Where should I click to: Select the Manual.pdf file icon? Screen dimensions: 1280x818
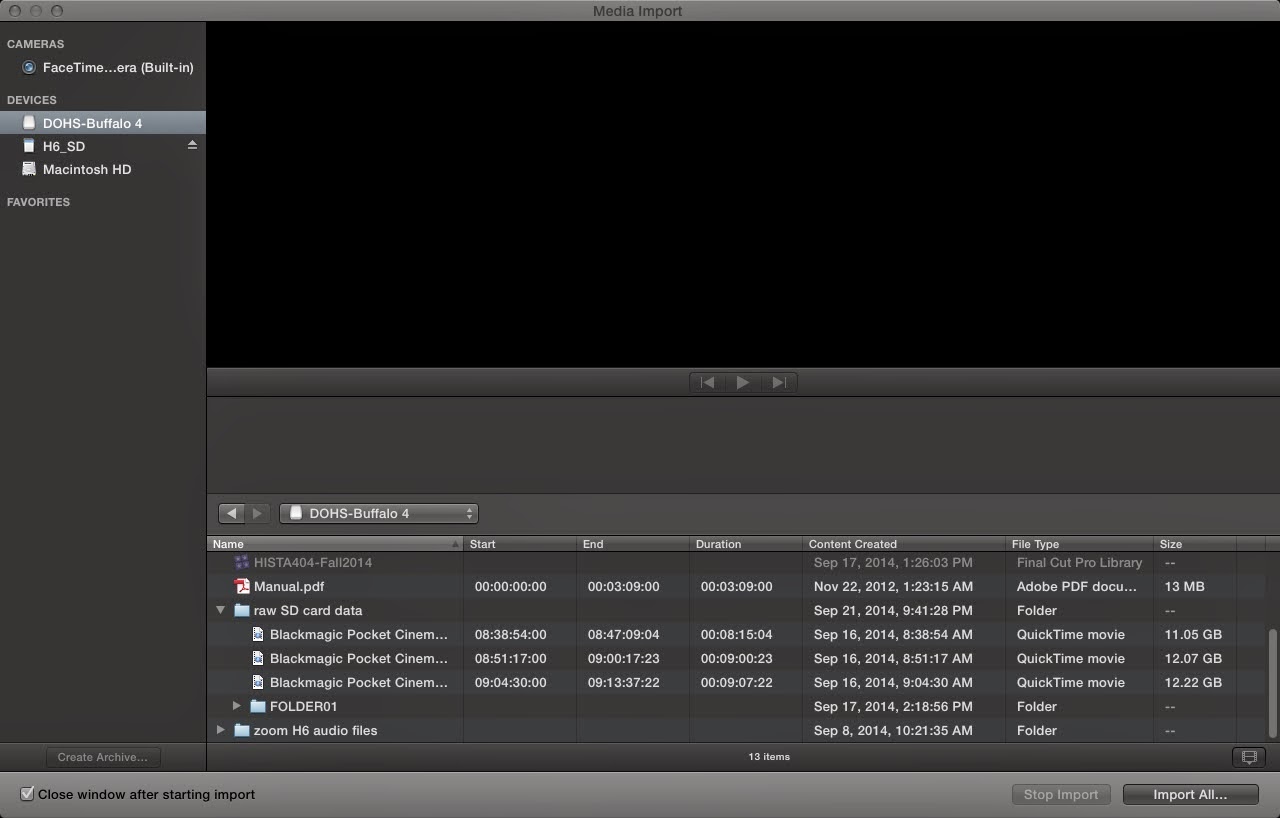pos(242,586)
